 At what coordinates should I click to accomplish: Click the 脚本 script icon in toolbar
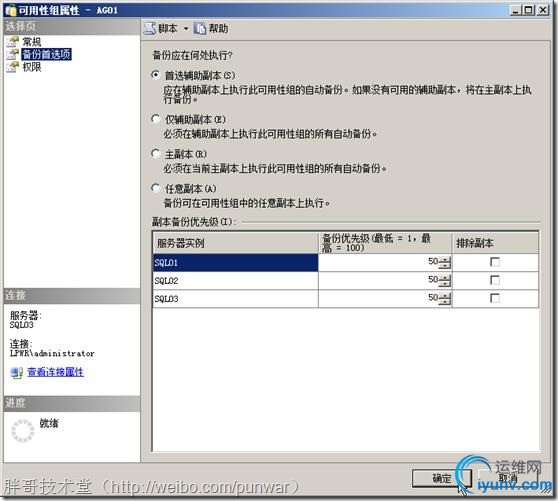[x=149, y=28]
